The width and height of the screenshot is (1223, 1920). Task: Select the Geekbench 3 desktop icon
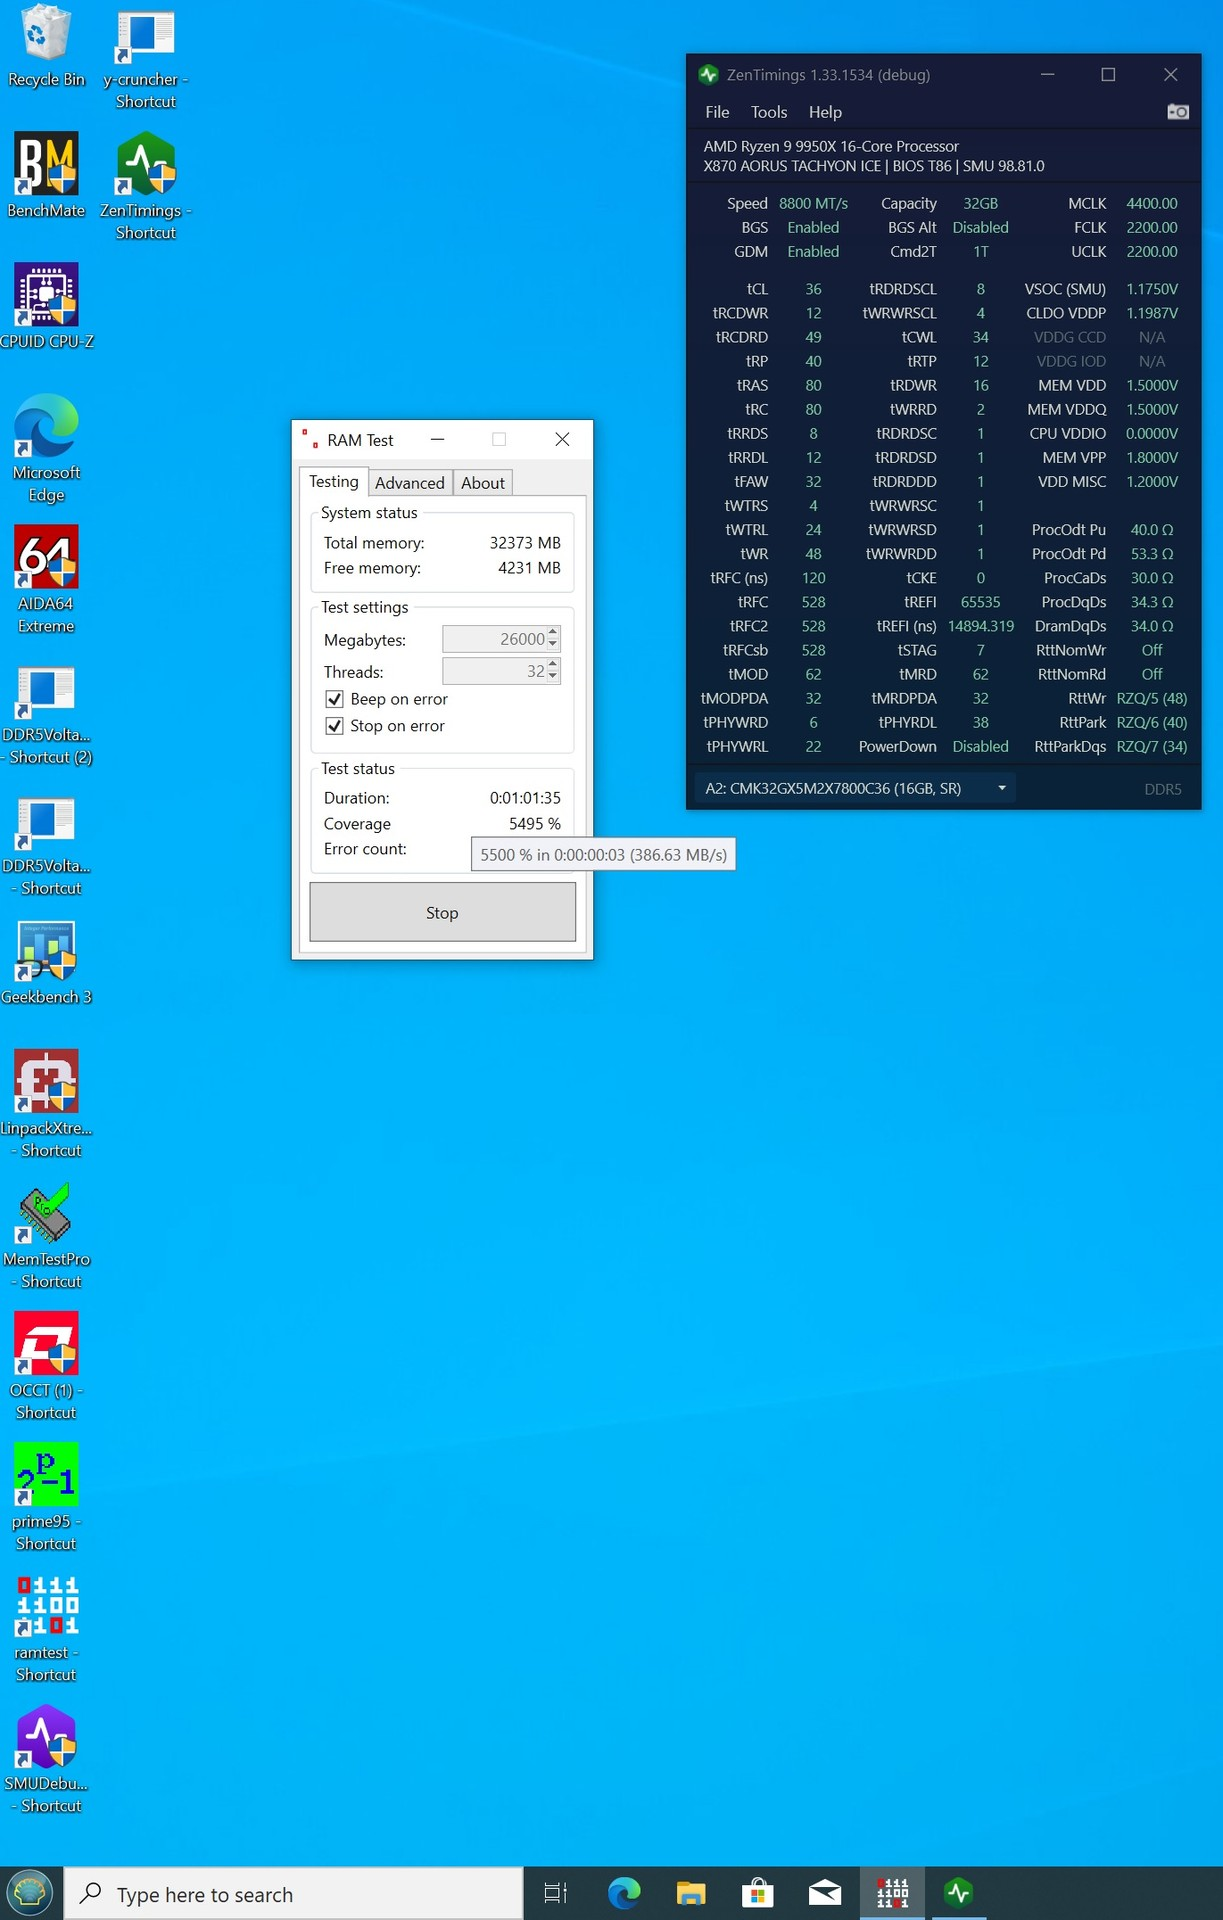point(46,963)
